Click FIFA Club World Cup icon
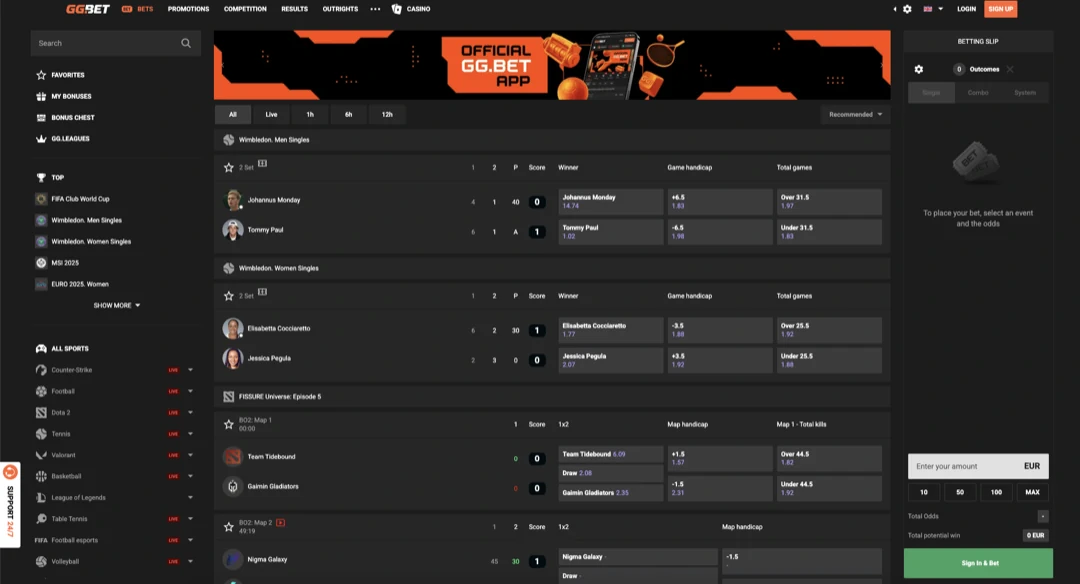 [41, 198]
